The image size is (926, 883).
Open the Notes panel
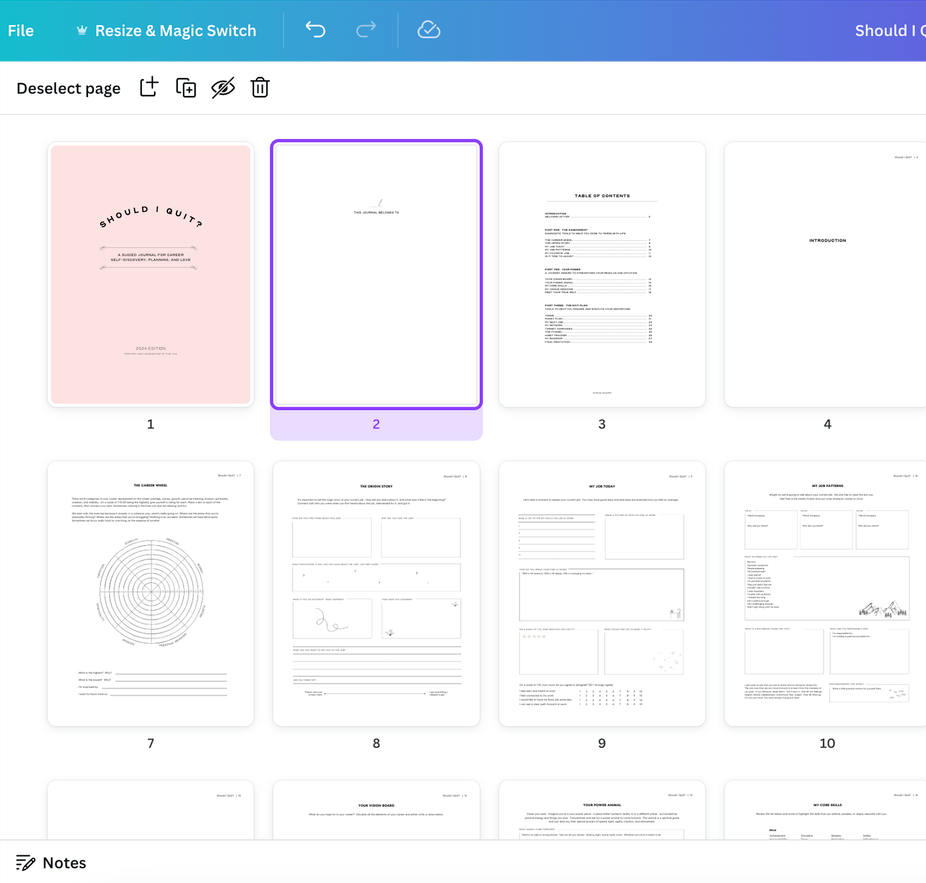64,863
